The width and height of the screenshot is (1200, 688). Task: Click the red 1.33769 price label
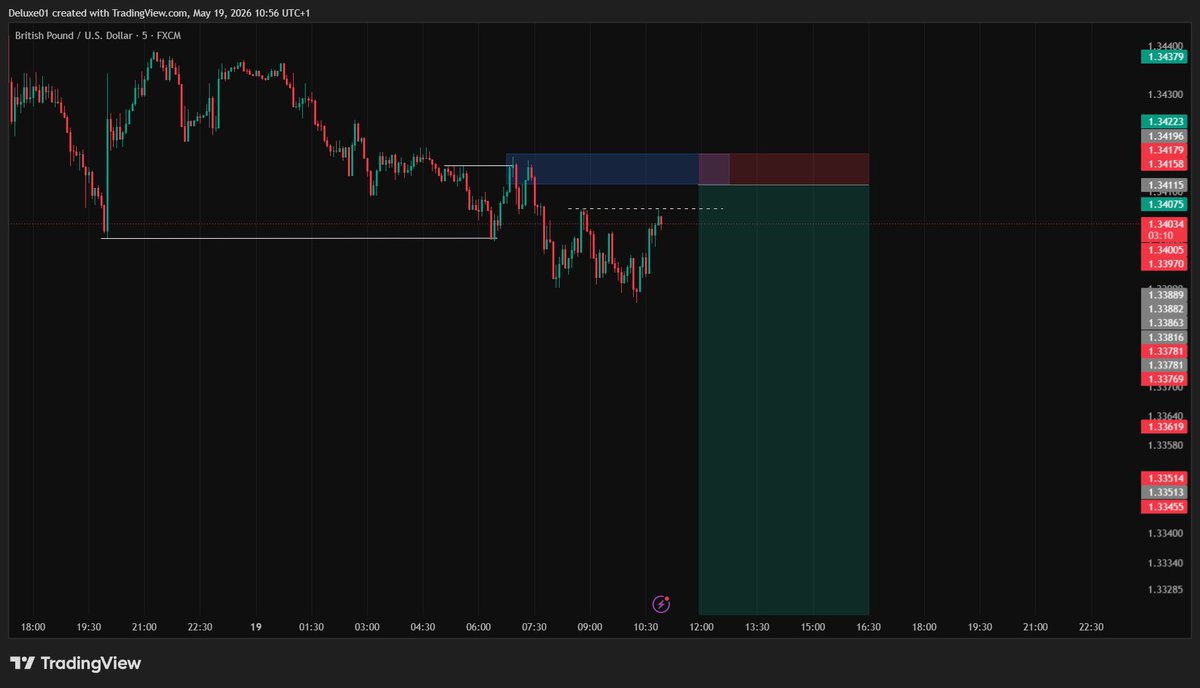coord(1163,380)
